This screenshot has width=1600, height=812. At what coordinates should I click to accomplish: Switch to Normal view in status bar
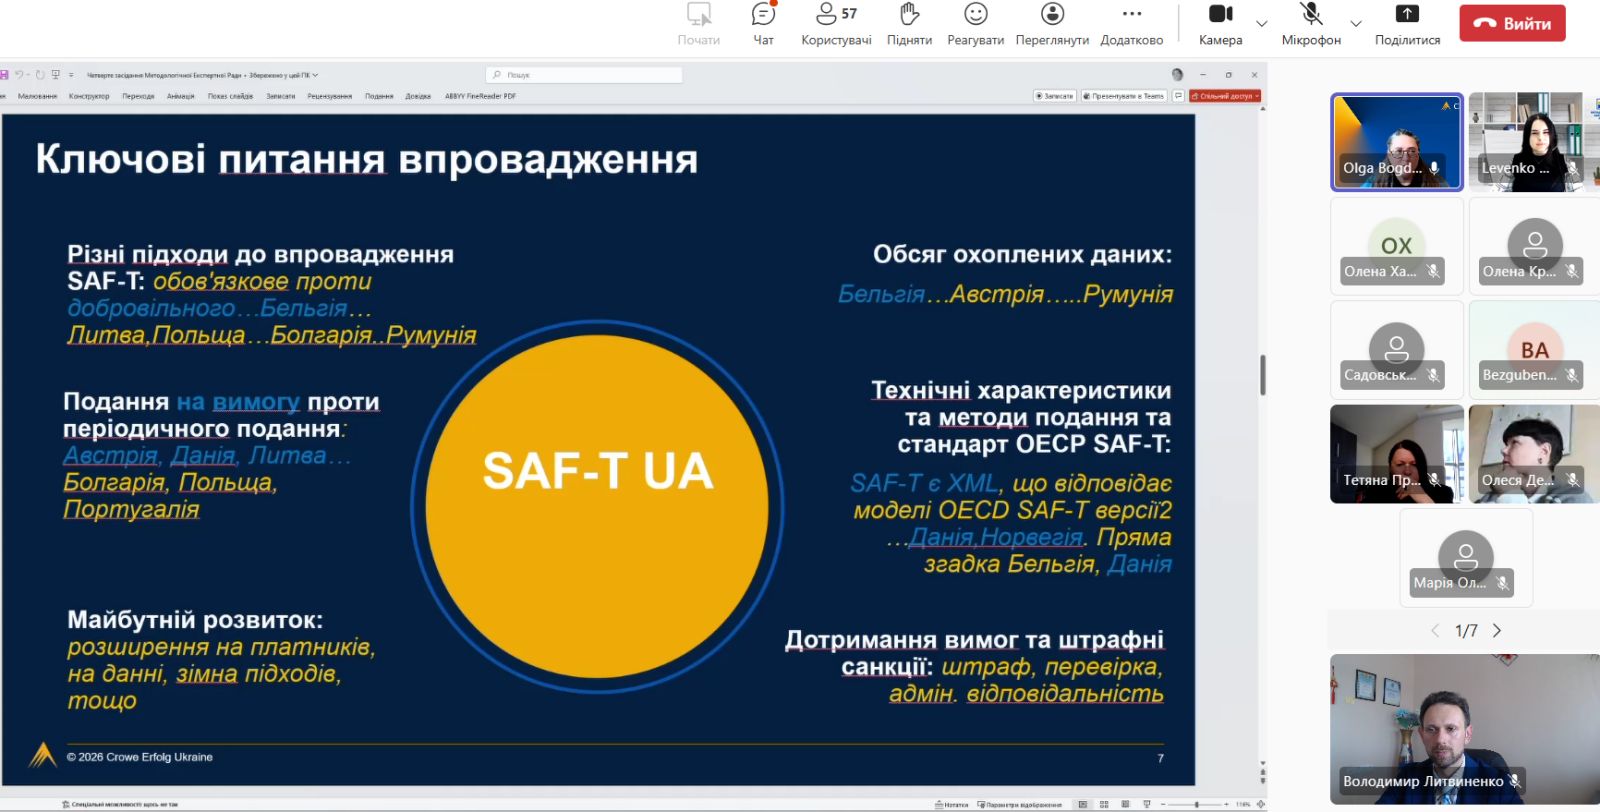[1082, 804]
